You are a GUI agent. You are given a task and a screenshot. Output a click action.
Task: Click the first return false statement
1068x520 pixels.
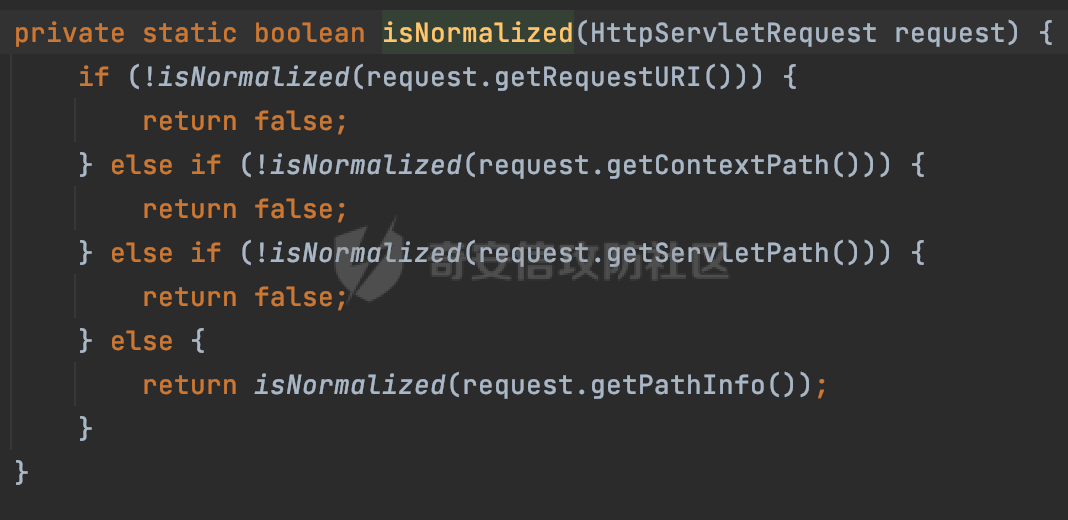245,121
